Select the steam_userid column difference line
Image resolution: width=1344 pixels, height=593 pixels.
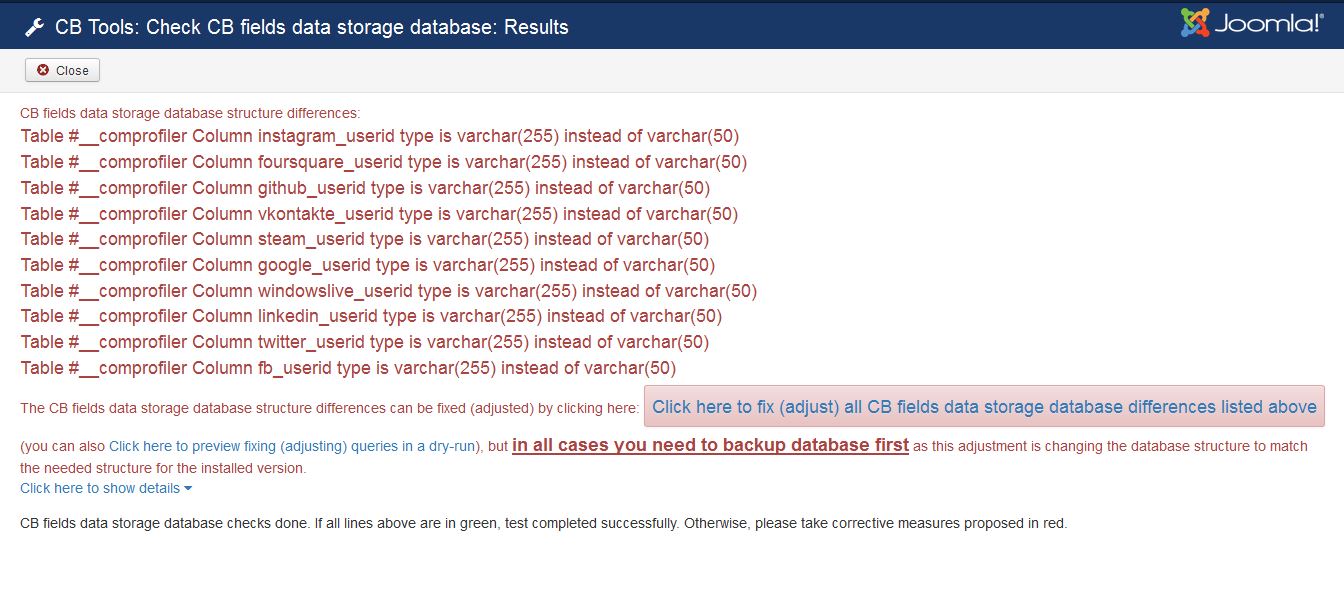pos(365,239)
